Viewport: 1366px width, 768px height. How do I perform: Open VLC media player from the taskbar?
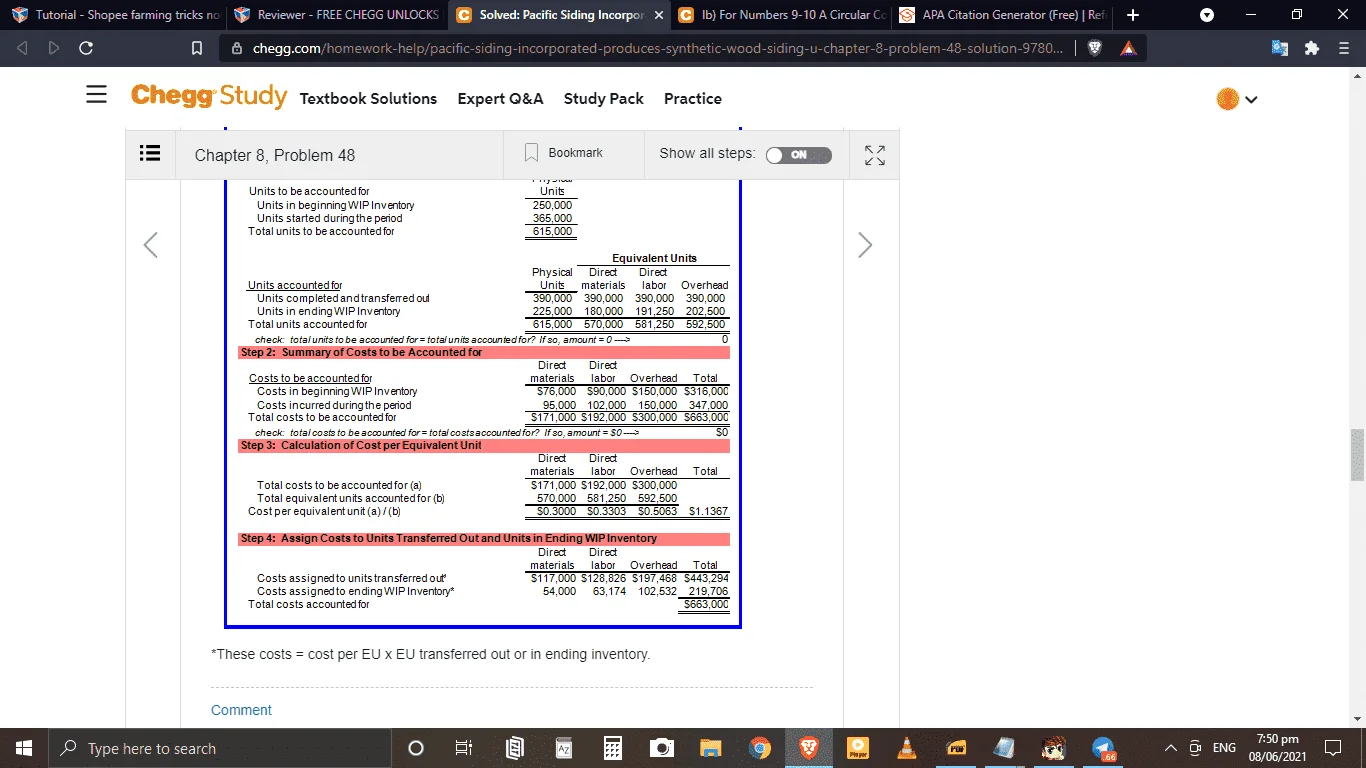907,748
